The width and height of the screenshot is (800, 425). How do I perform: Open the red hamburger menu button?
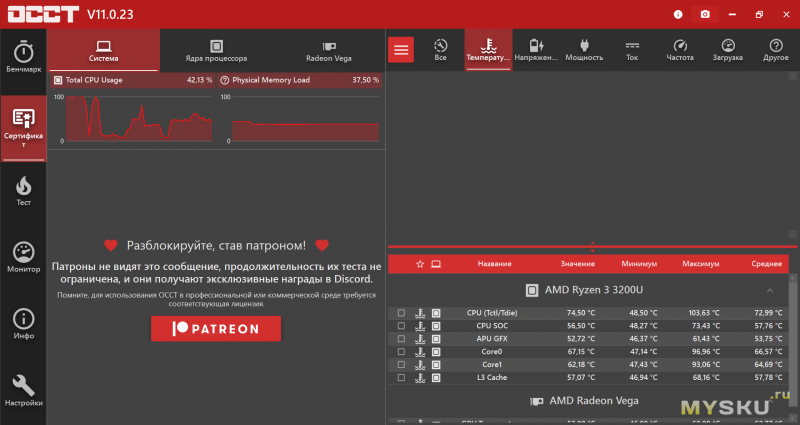401,50
